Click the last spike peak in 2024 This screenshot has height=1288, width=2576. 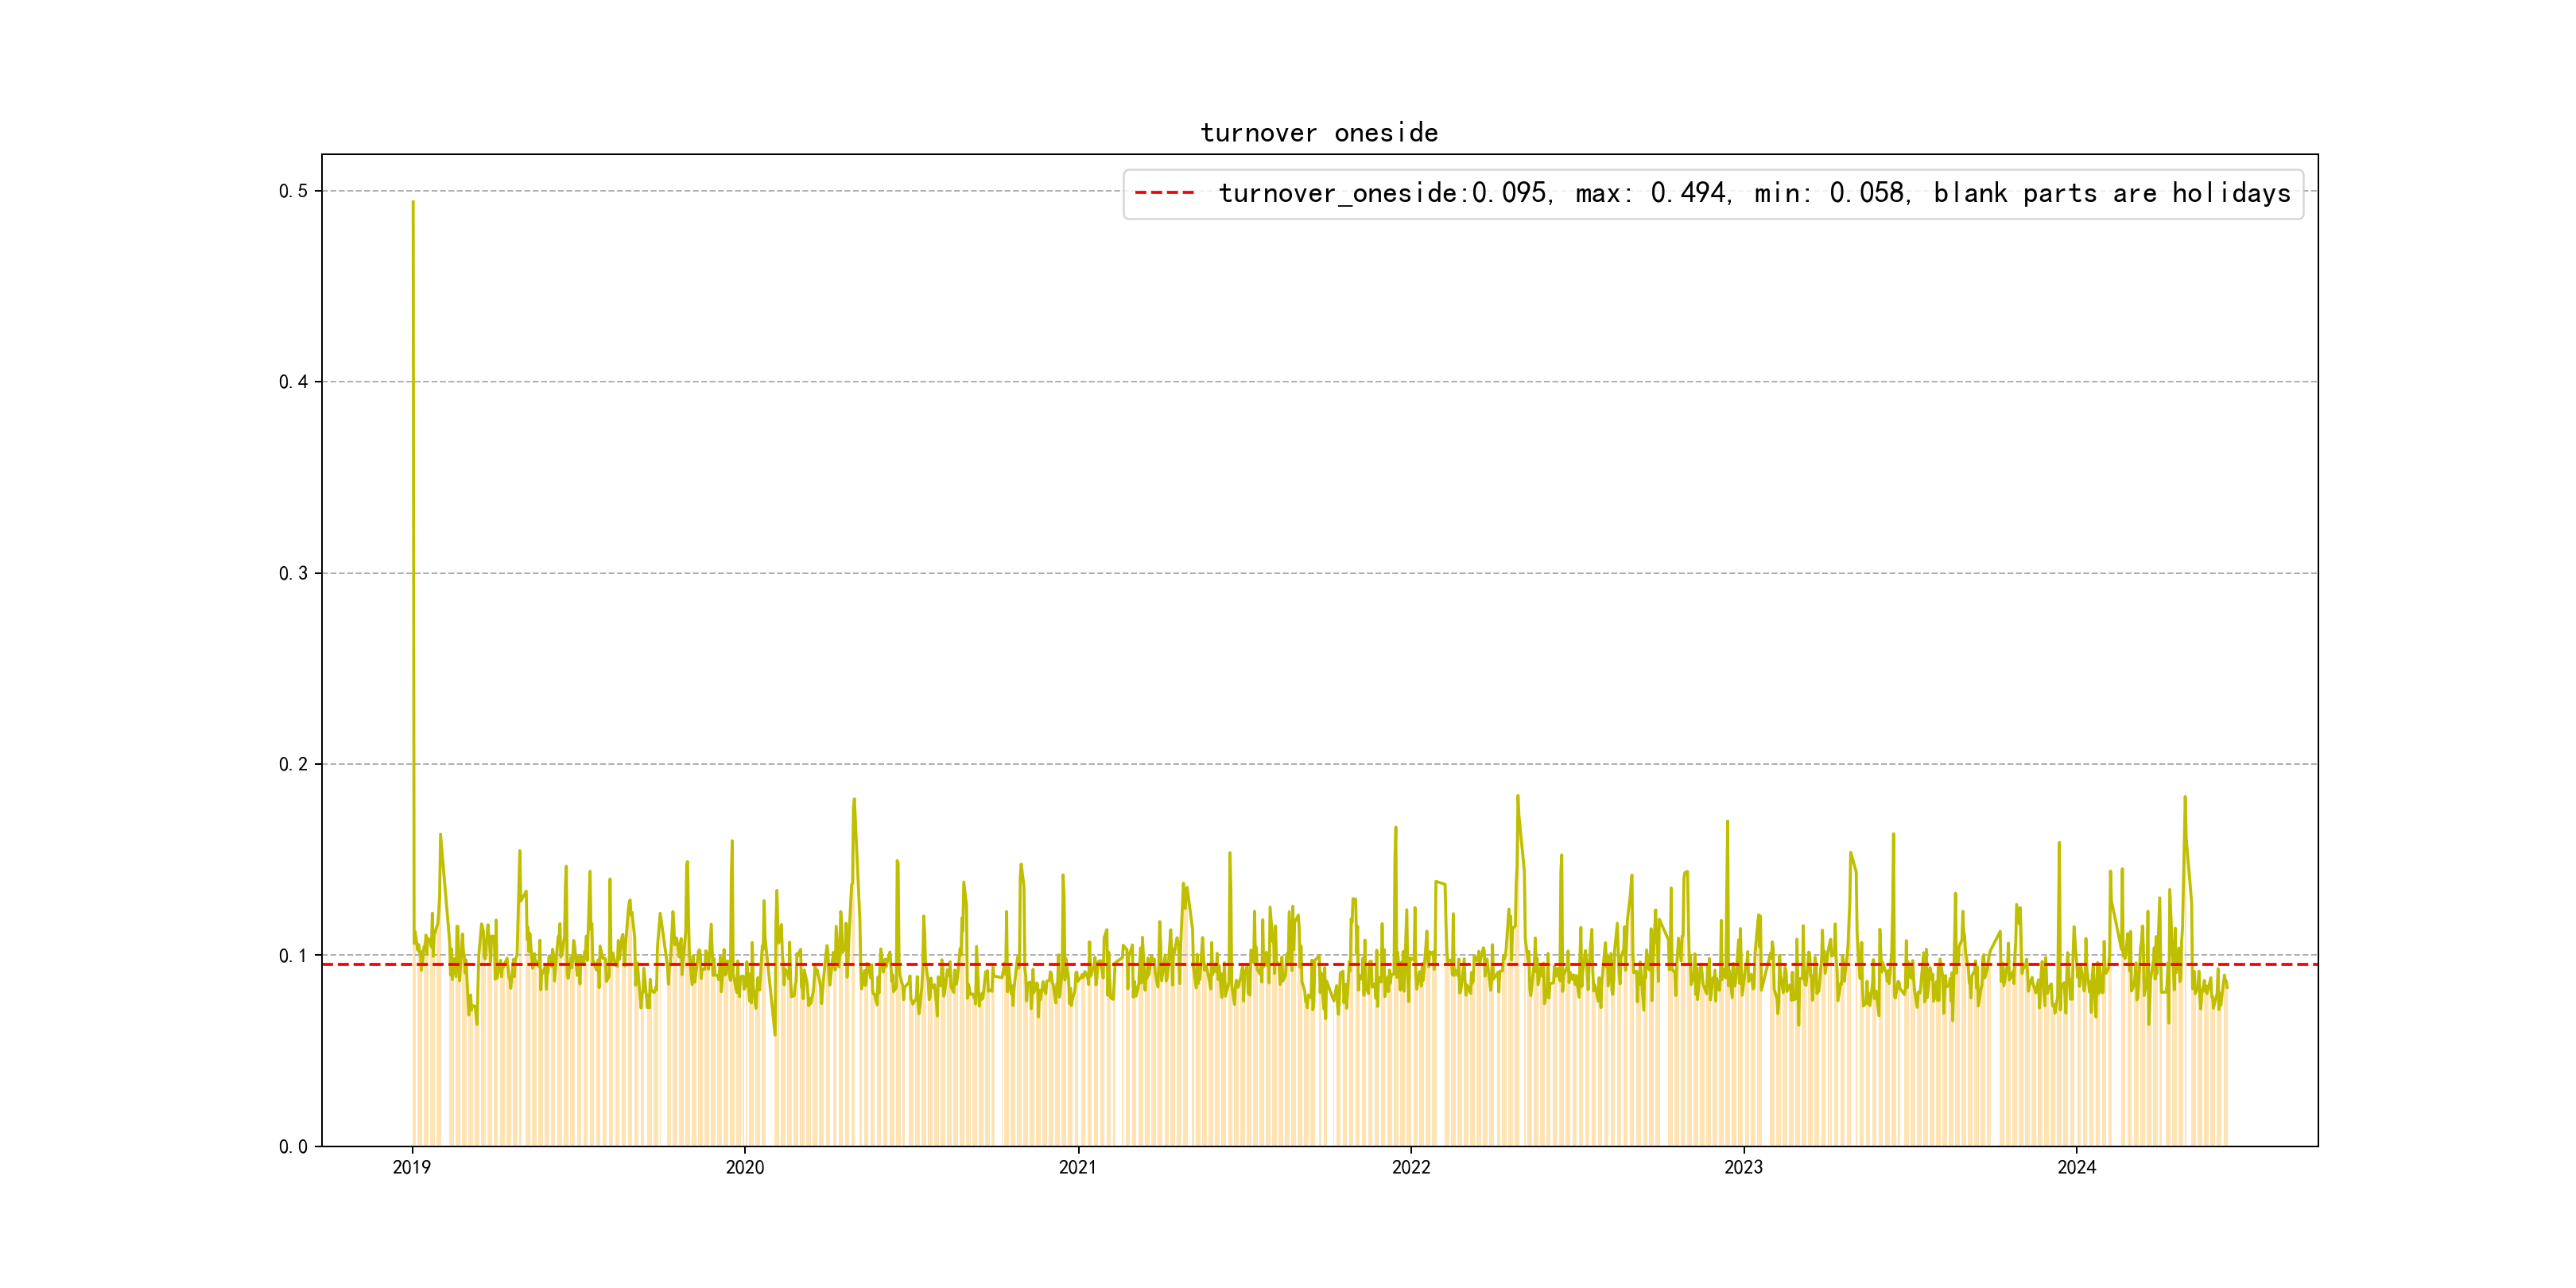pos(2185,798)
